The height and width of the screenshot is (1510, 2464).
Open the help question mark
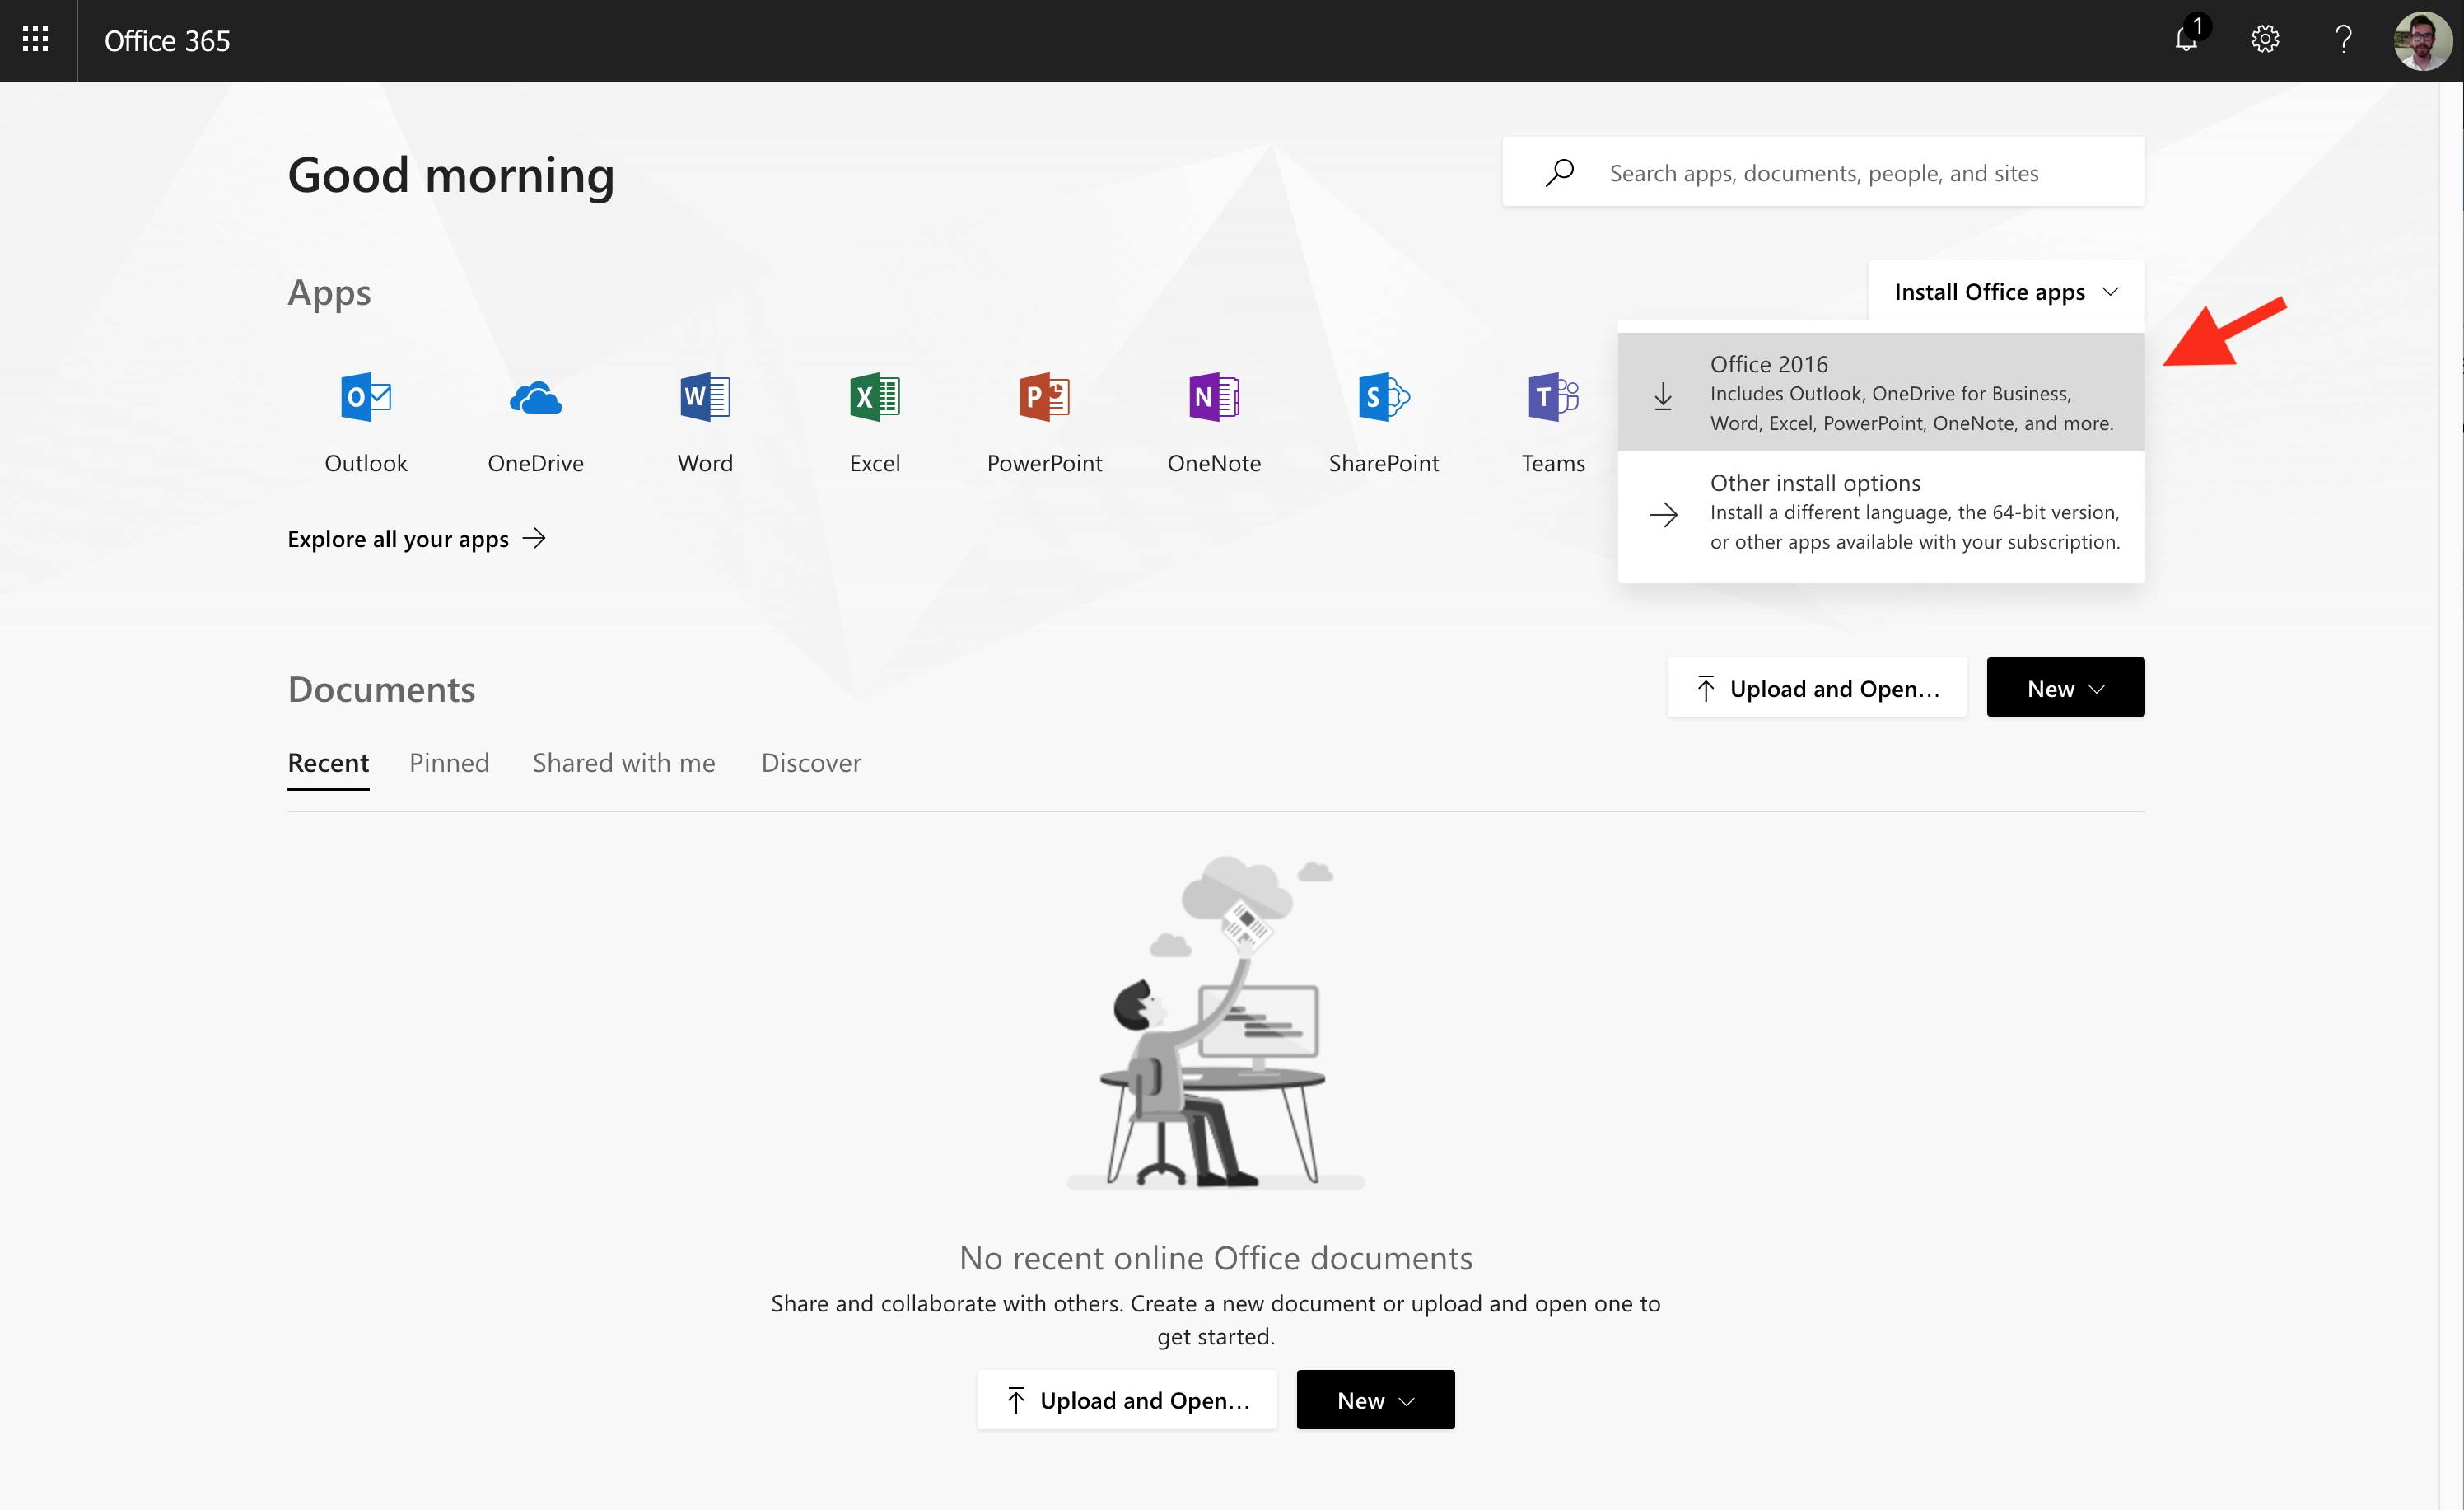(x=2343, y=40)
